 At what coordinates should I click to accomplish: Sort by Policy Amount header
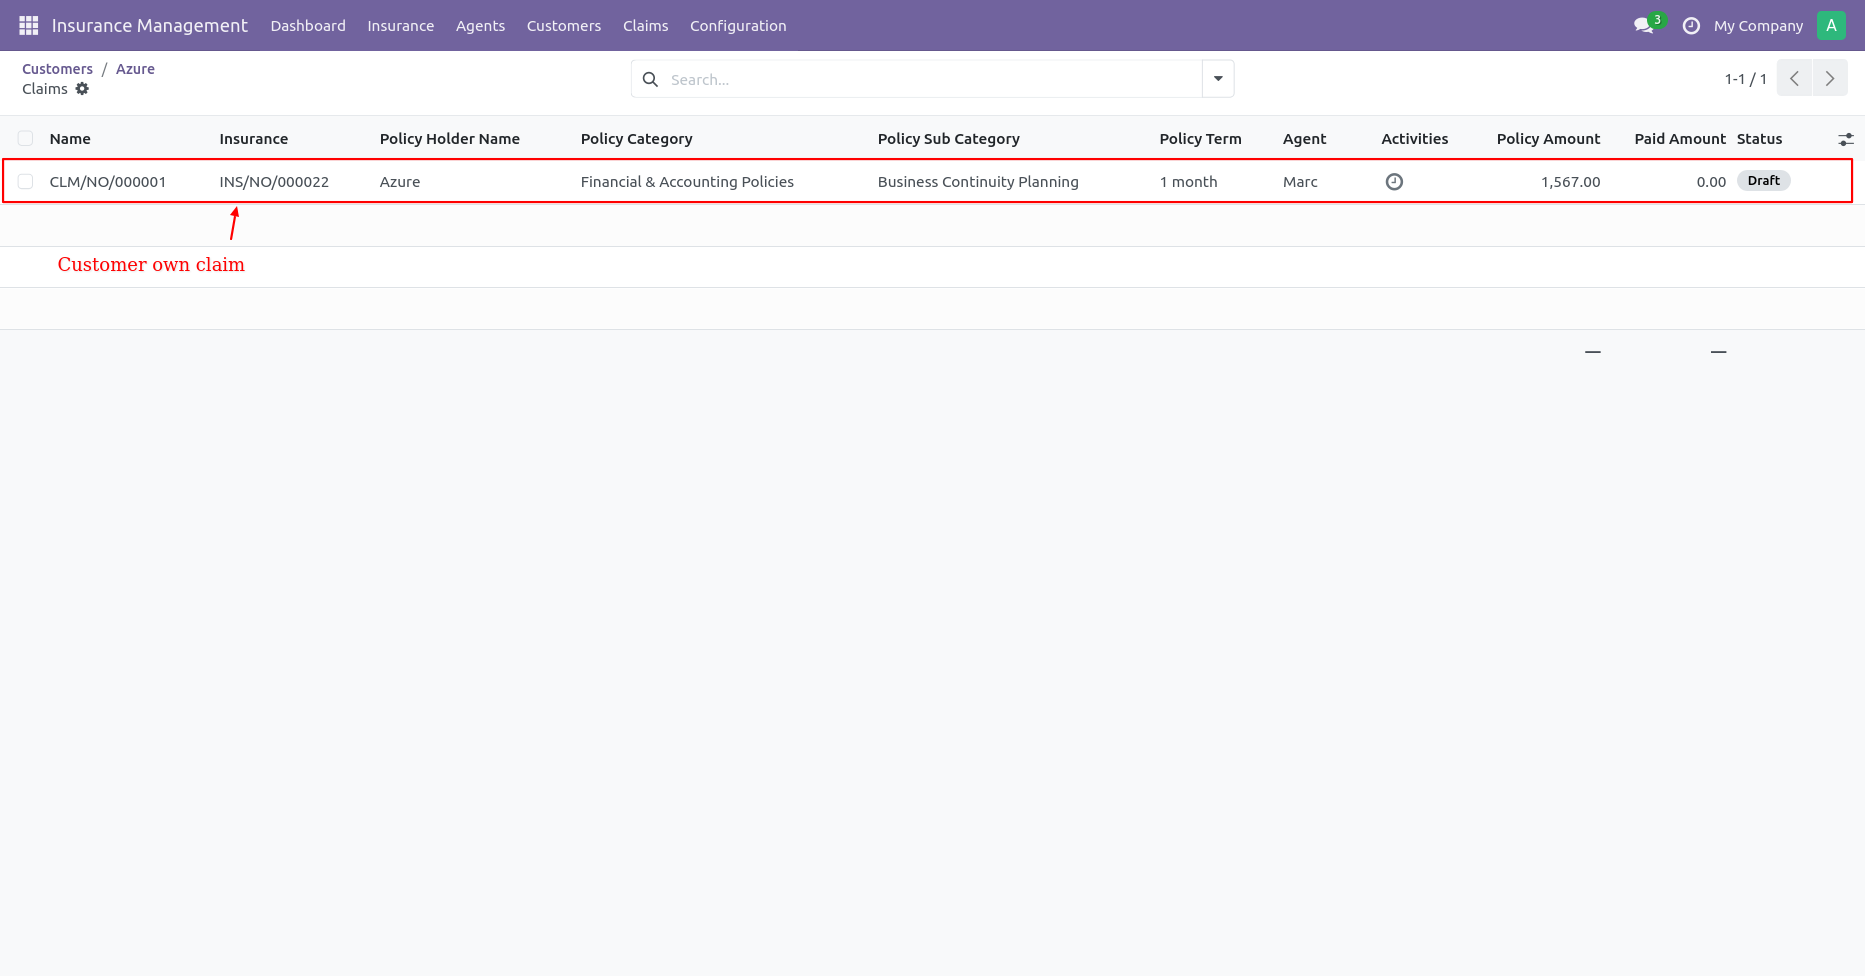tap(1548, 139)
